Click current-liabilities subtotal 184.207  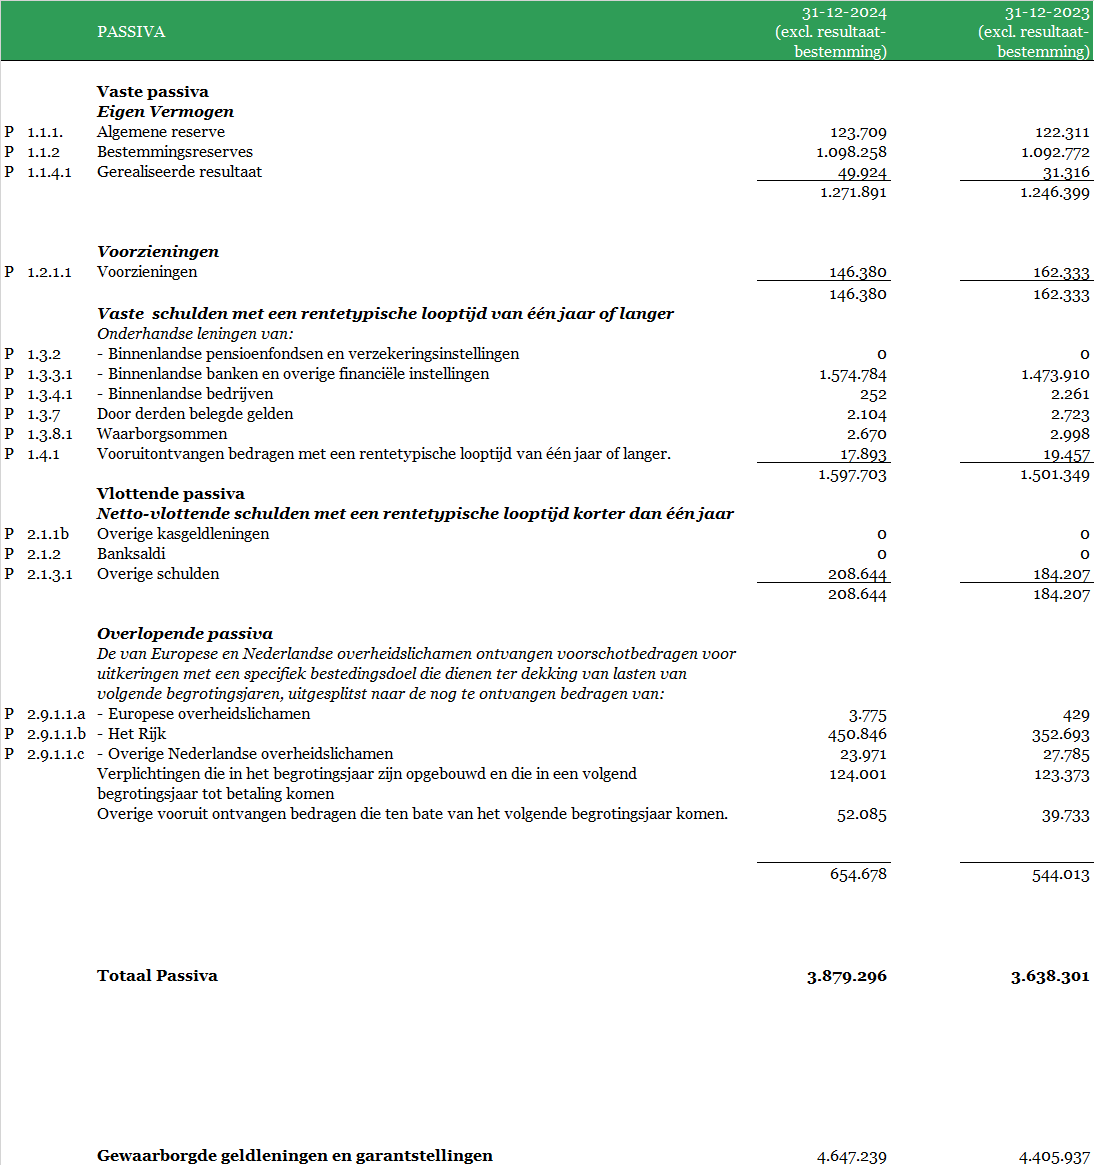click(1061, 594)
